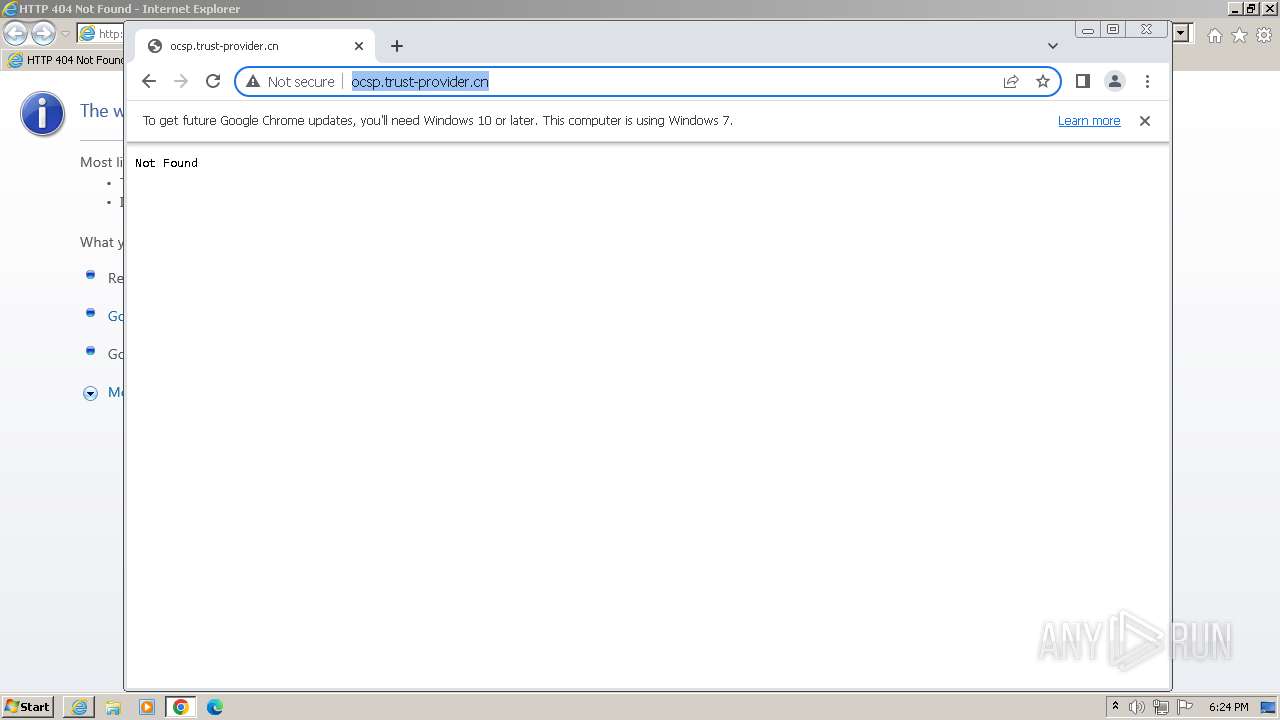Open Chrome's side panel
The image size is (1280, 720).
coord(1082,81)
